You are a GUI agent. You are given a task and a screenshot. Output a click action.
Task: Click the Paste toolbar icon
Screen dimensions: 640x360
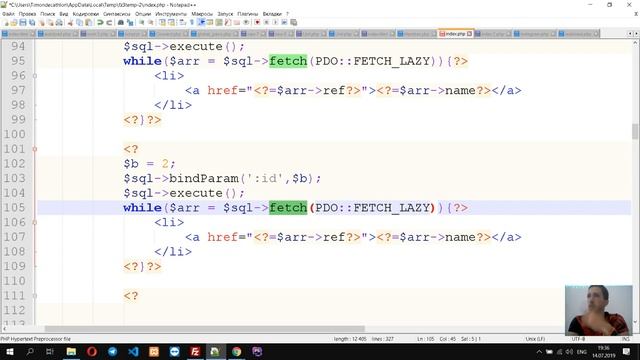click(x=88, y=22)
